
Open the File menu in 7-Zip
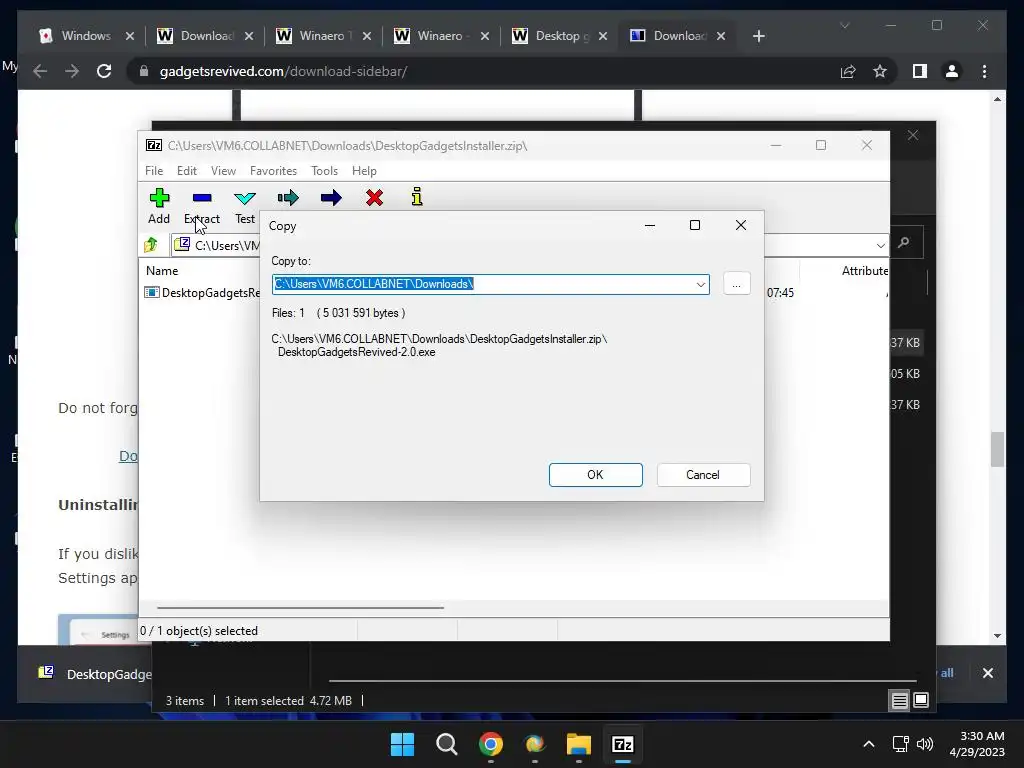click(x=154, y=170)
